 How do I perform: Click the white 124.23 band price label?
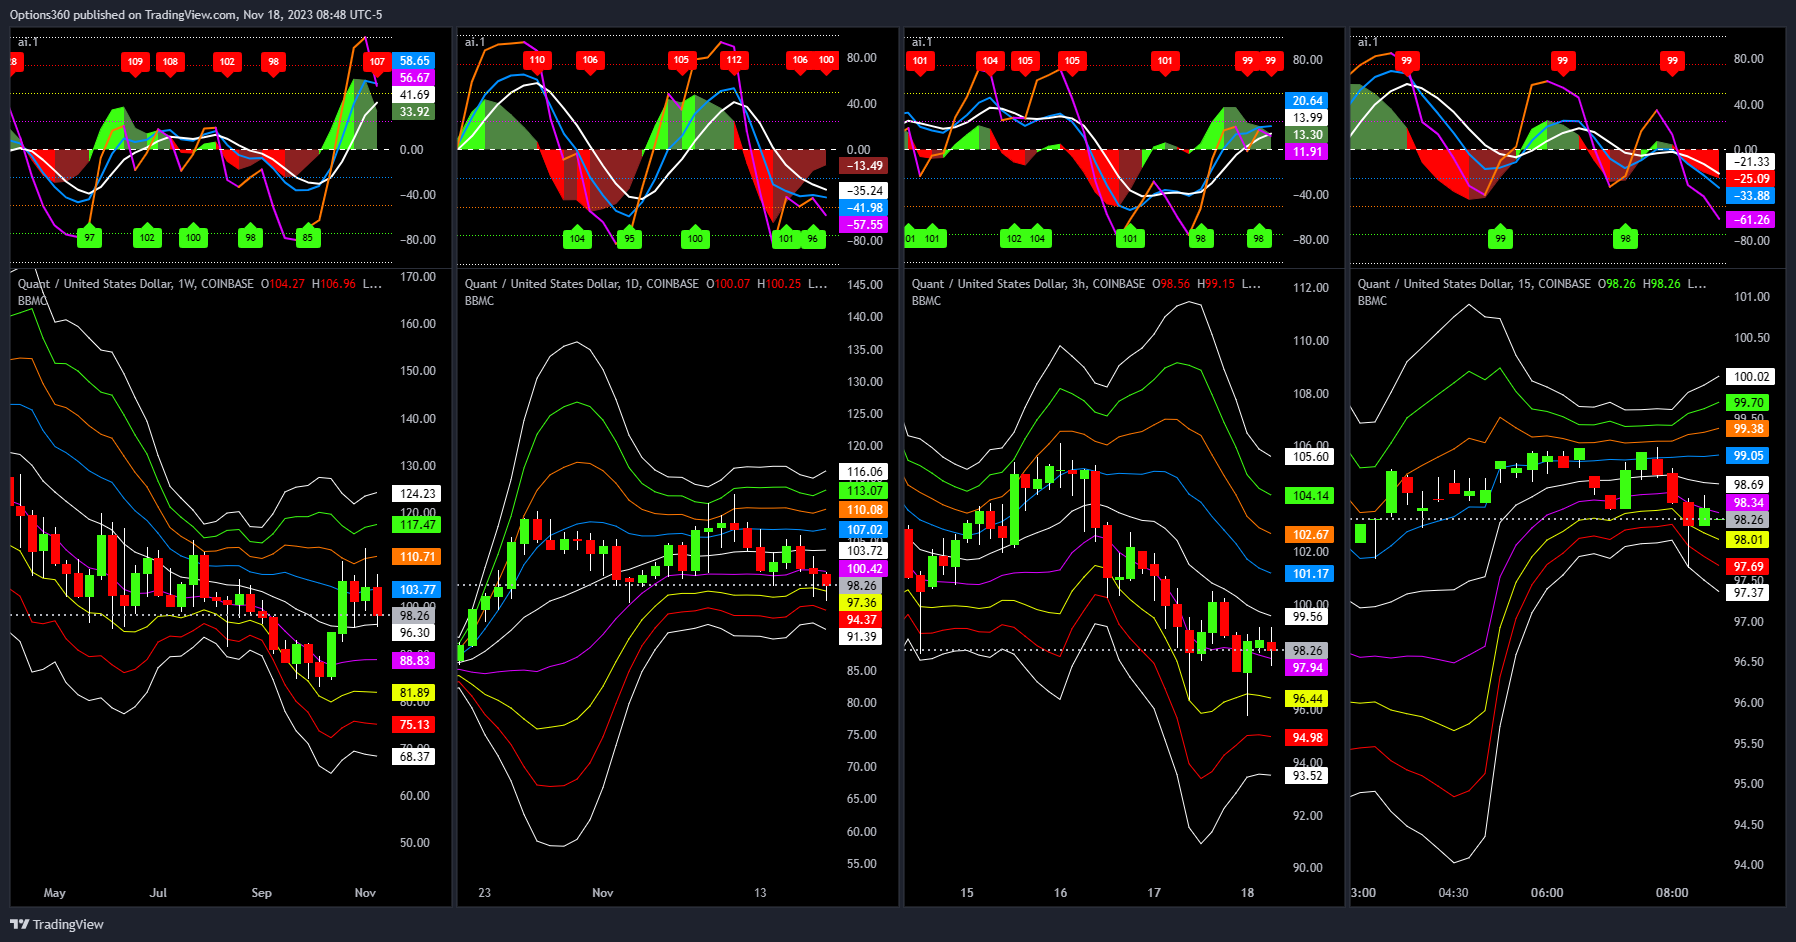point(417,494)
